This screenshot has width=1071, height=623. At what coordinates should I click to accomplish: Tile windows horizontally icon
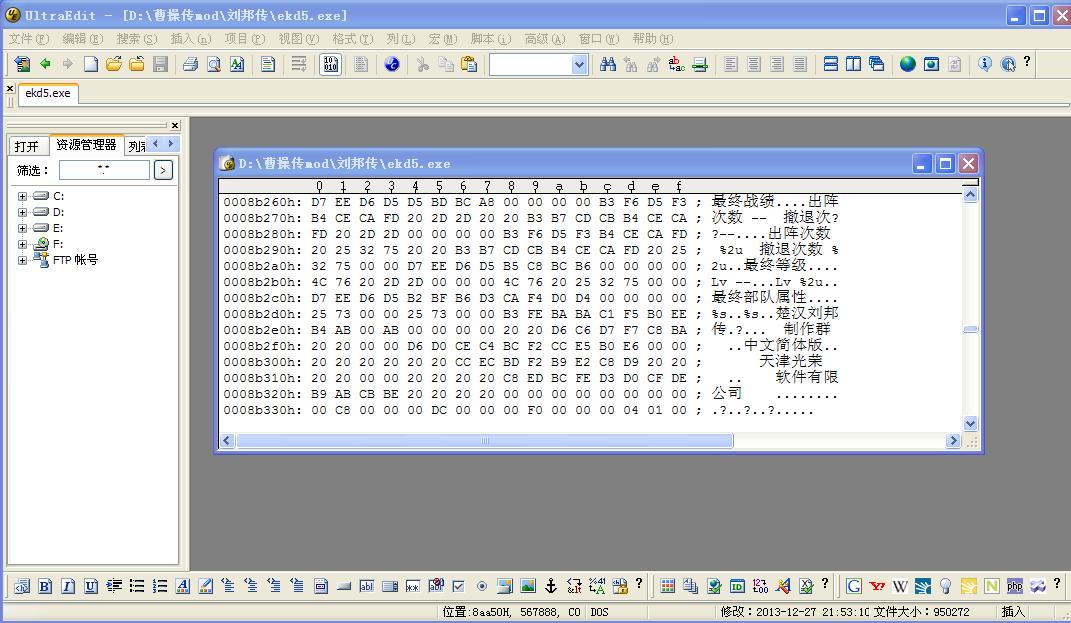(x=831, y=64)
